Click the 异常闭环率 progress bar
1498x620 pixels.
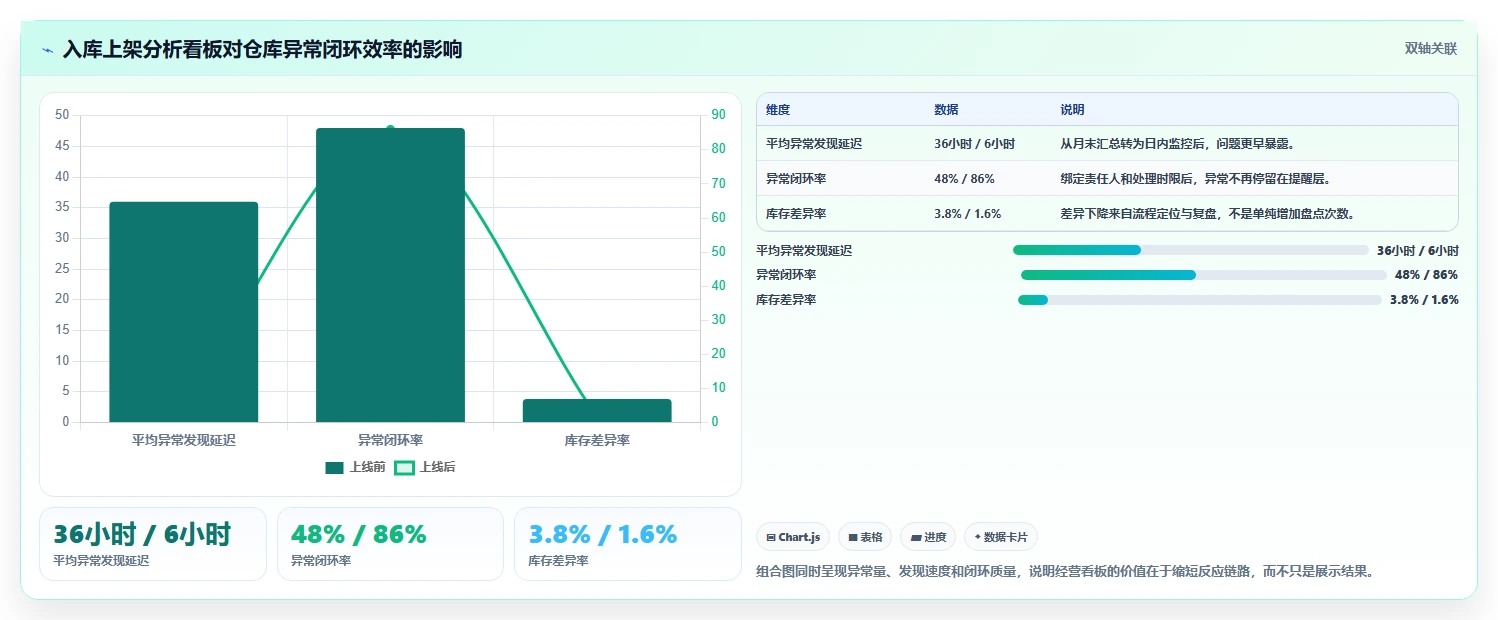[1204, 275]
